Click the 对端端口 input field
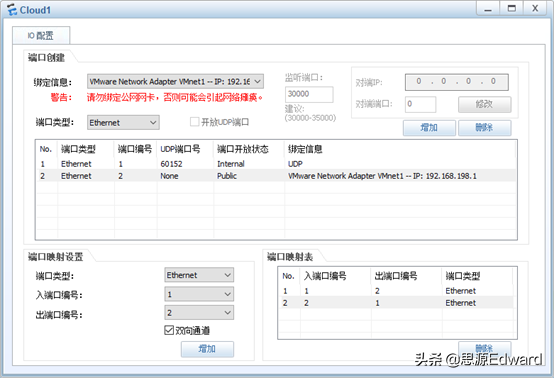The height and width of the screenshot is (378, 554). [420, 104]
